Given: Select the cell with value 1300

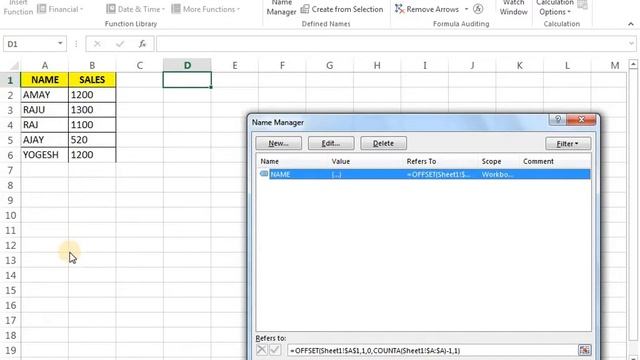Looking at the screenshot, I should tap(92, 110).
